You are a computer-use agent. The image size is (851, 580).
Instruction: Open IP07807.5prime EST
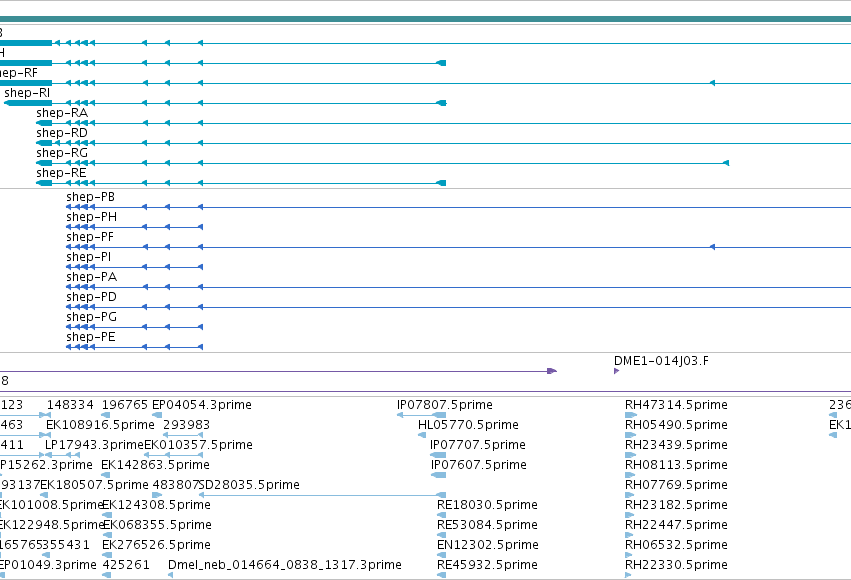click(x=444, y=405)
